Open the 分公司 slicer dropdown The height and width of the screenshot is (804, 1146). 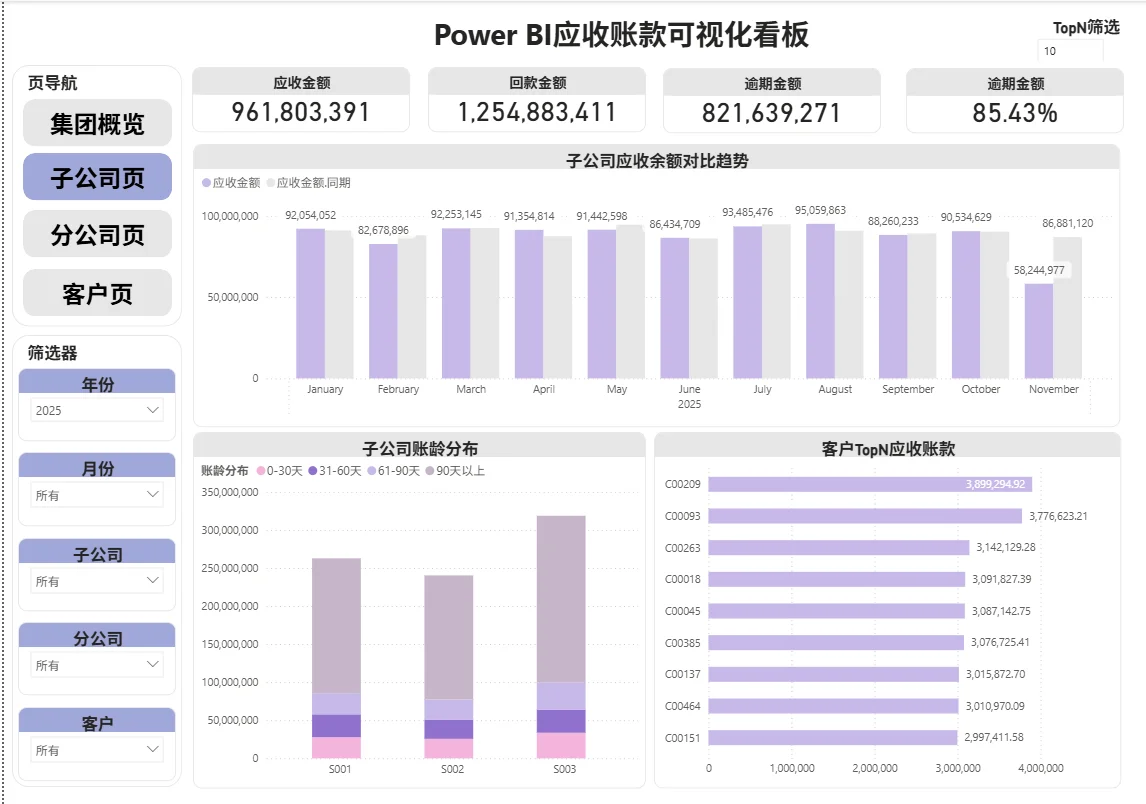(97, 665)
